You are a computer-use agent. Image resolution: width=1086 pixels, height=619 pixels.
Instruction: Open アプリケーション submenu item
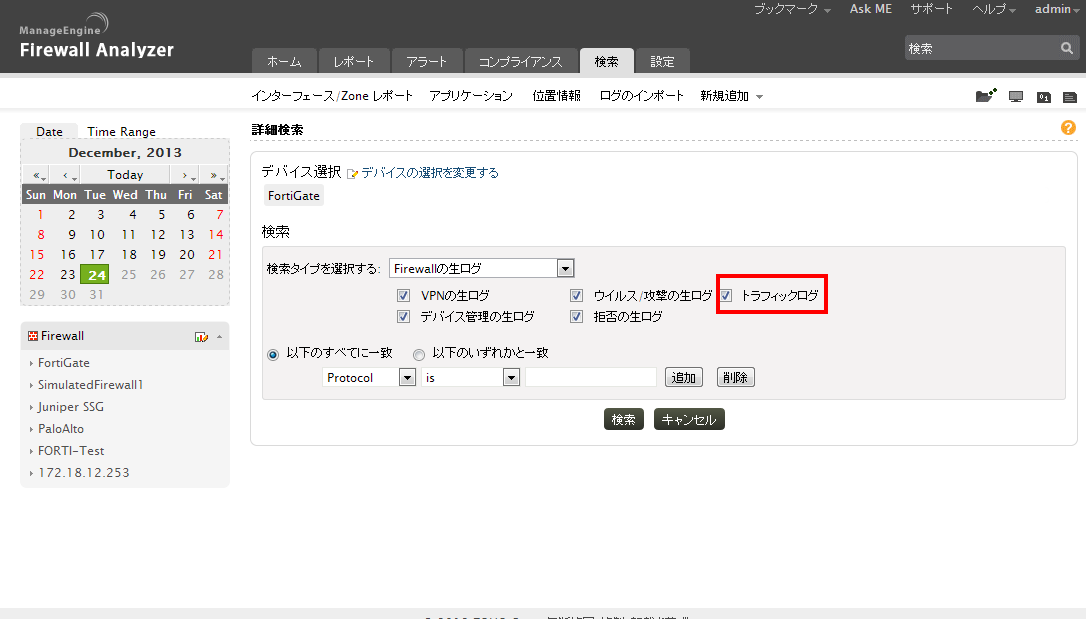click(x=471, y=96)
